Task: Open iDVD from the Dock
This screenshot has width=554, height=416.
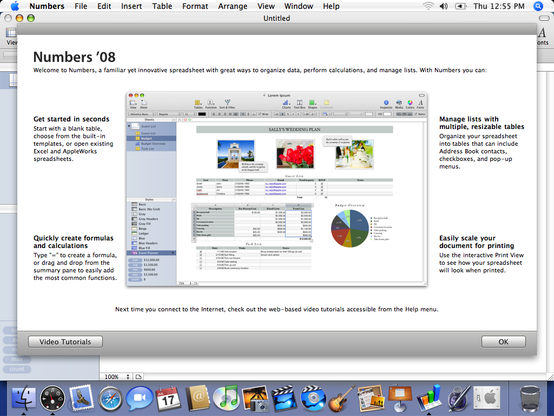Action: pyautogui.click(x=313, y=398)
